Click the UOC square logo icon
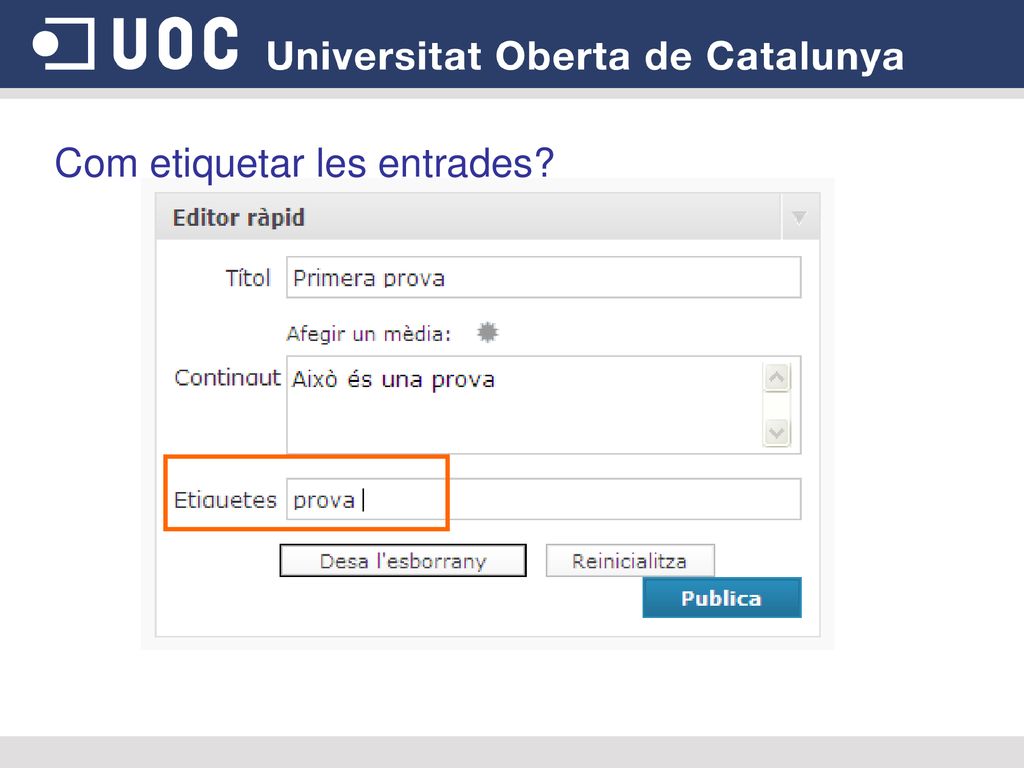The image size is (1024, 768). pyautogui.click(x=63, y=44)
